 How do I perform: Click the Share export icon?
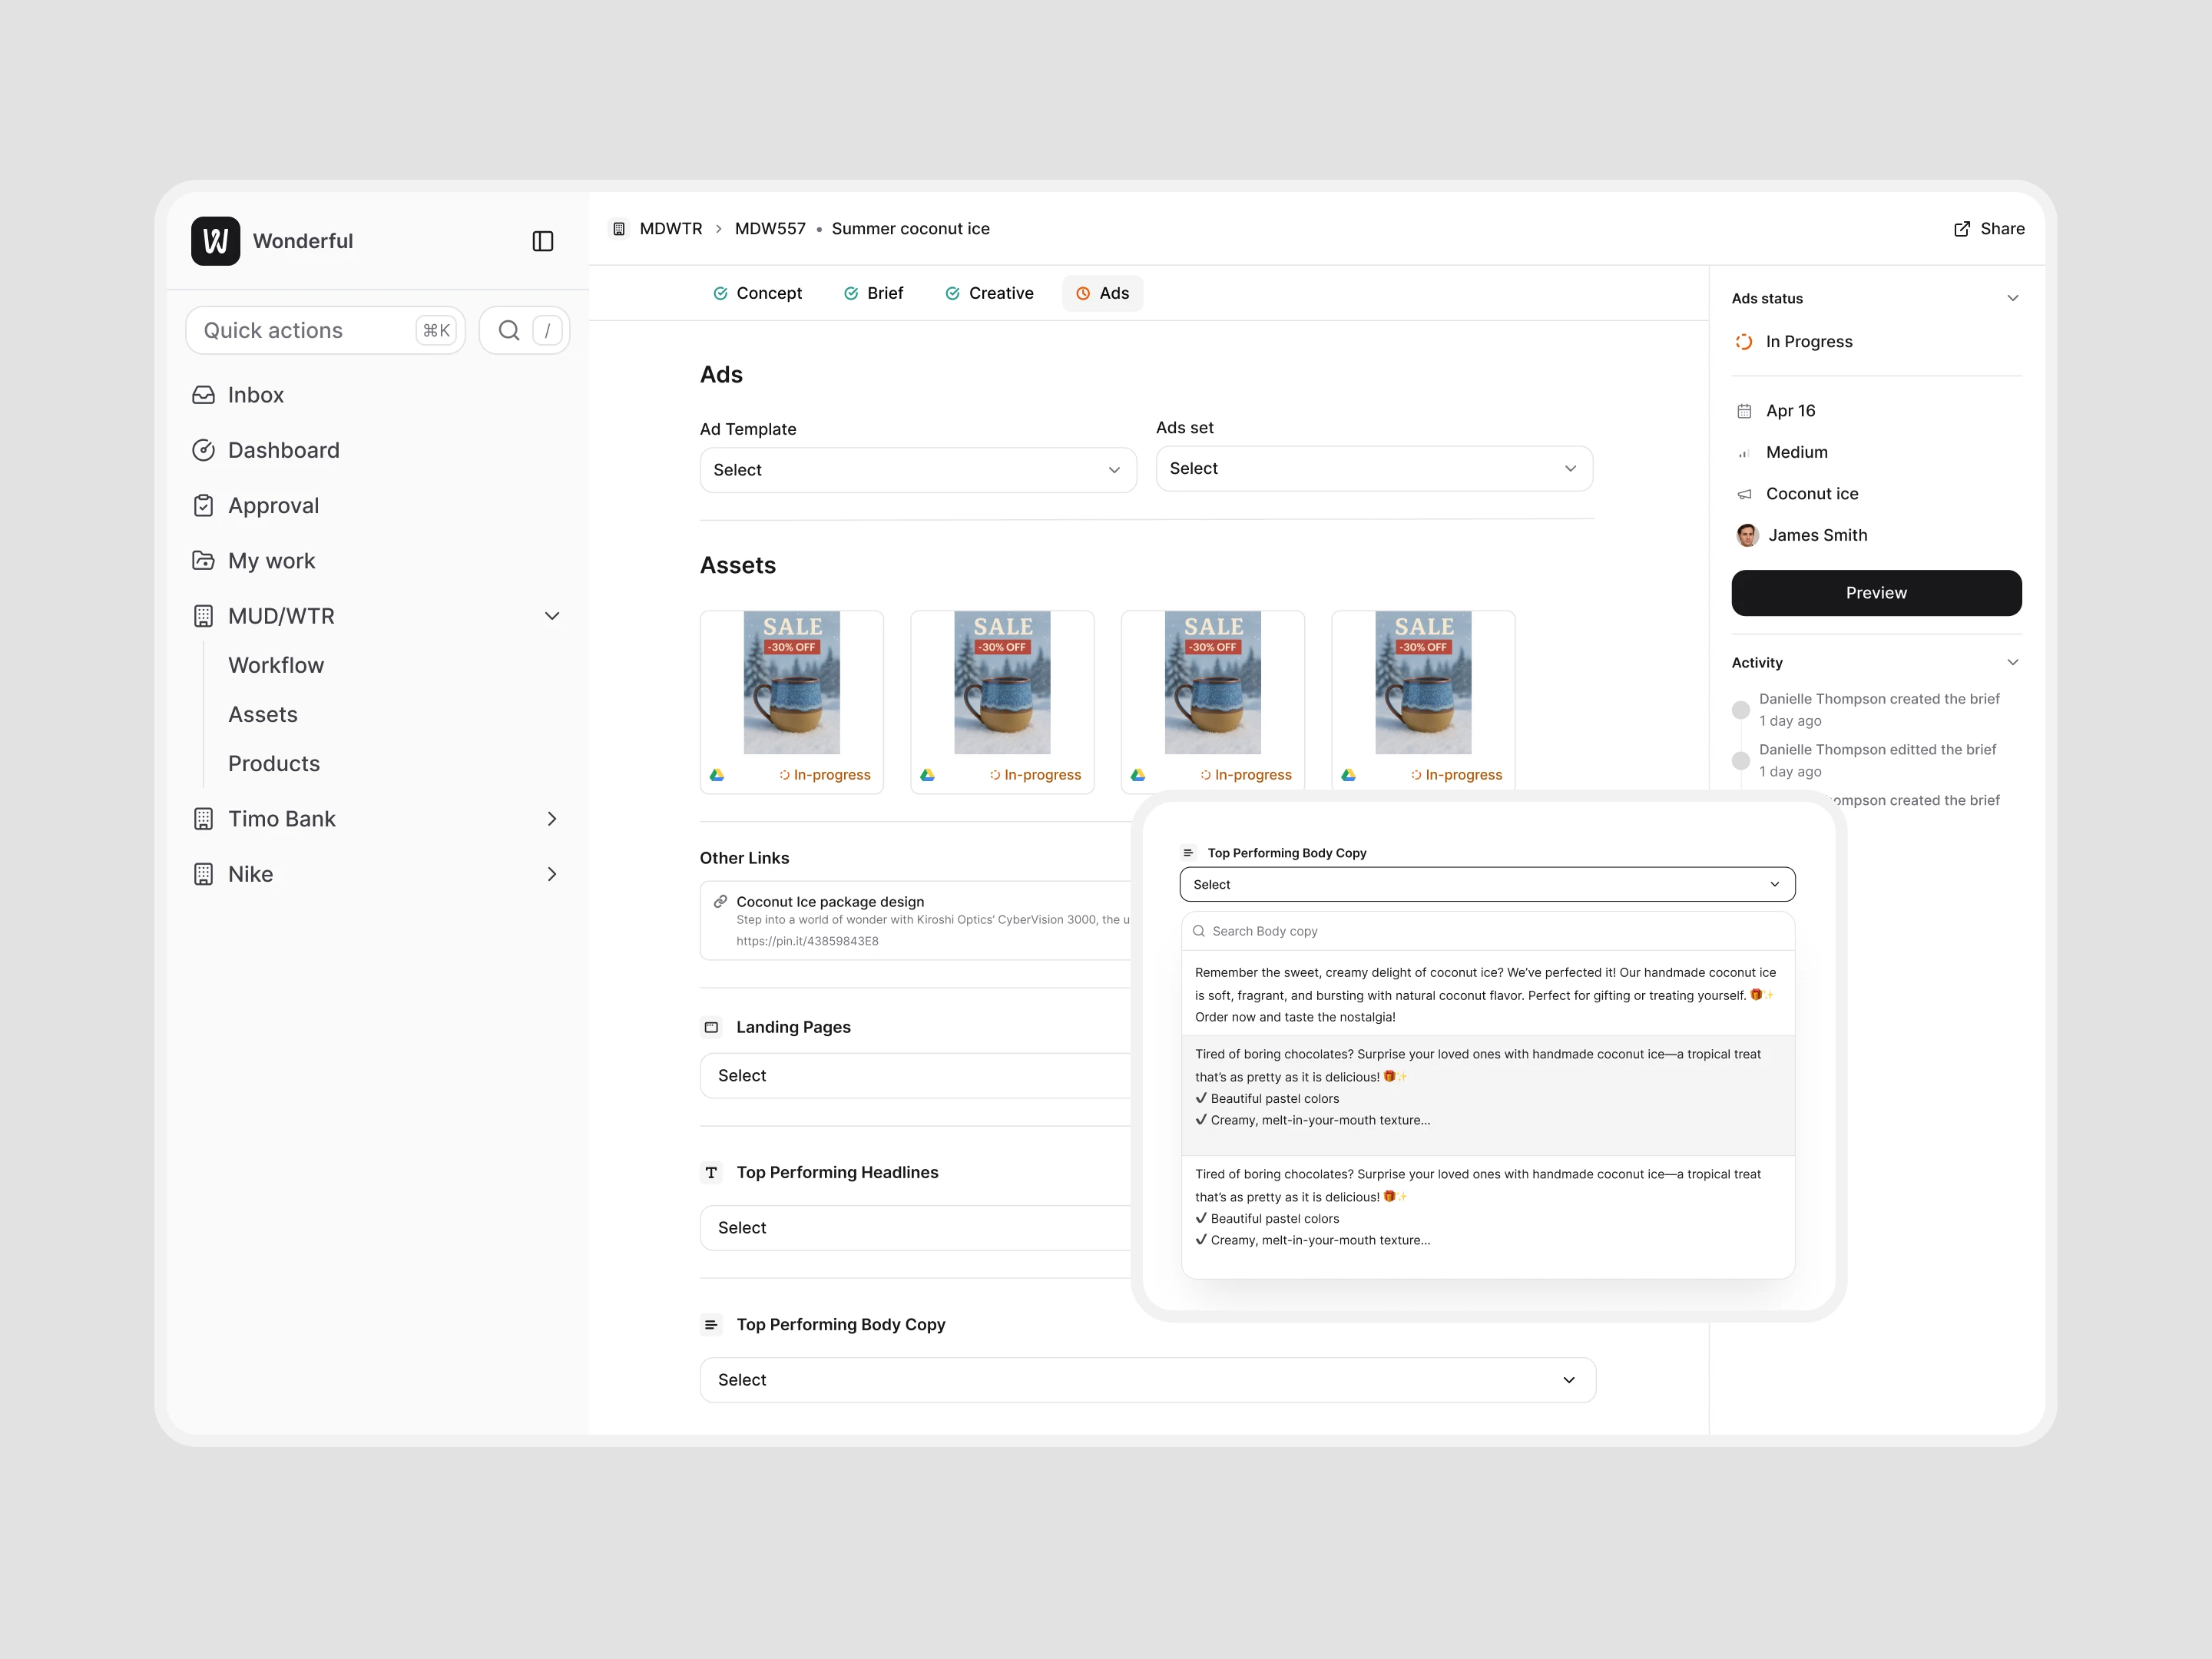tap(1961, 229)
